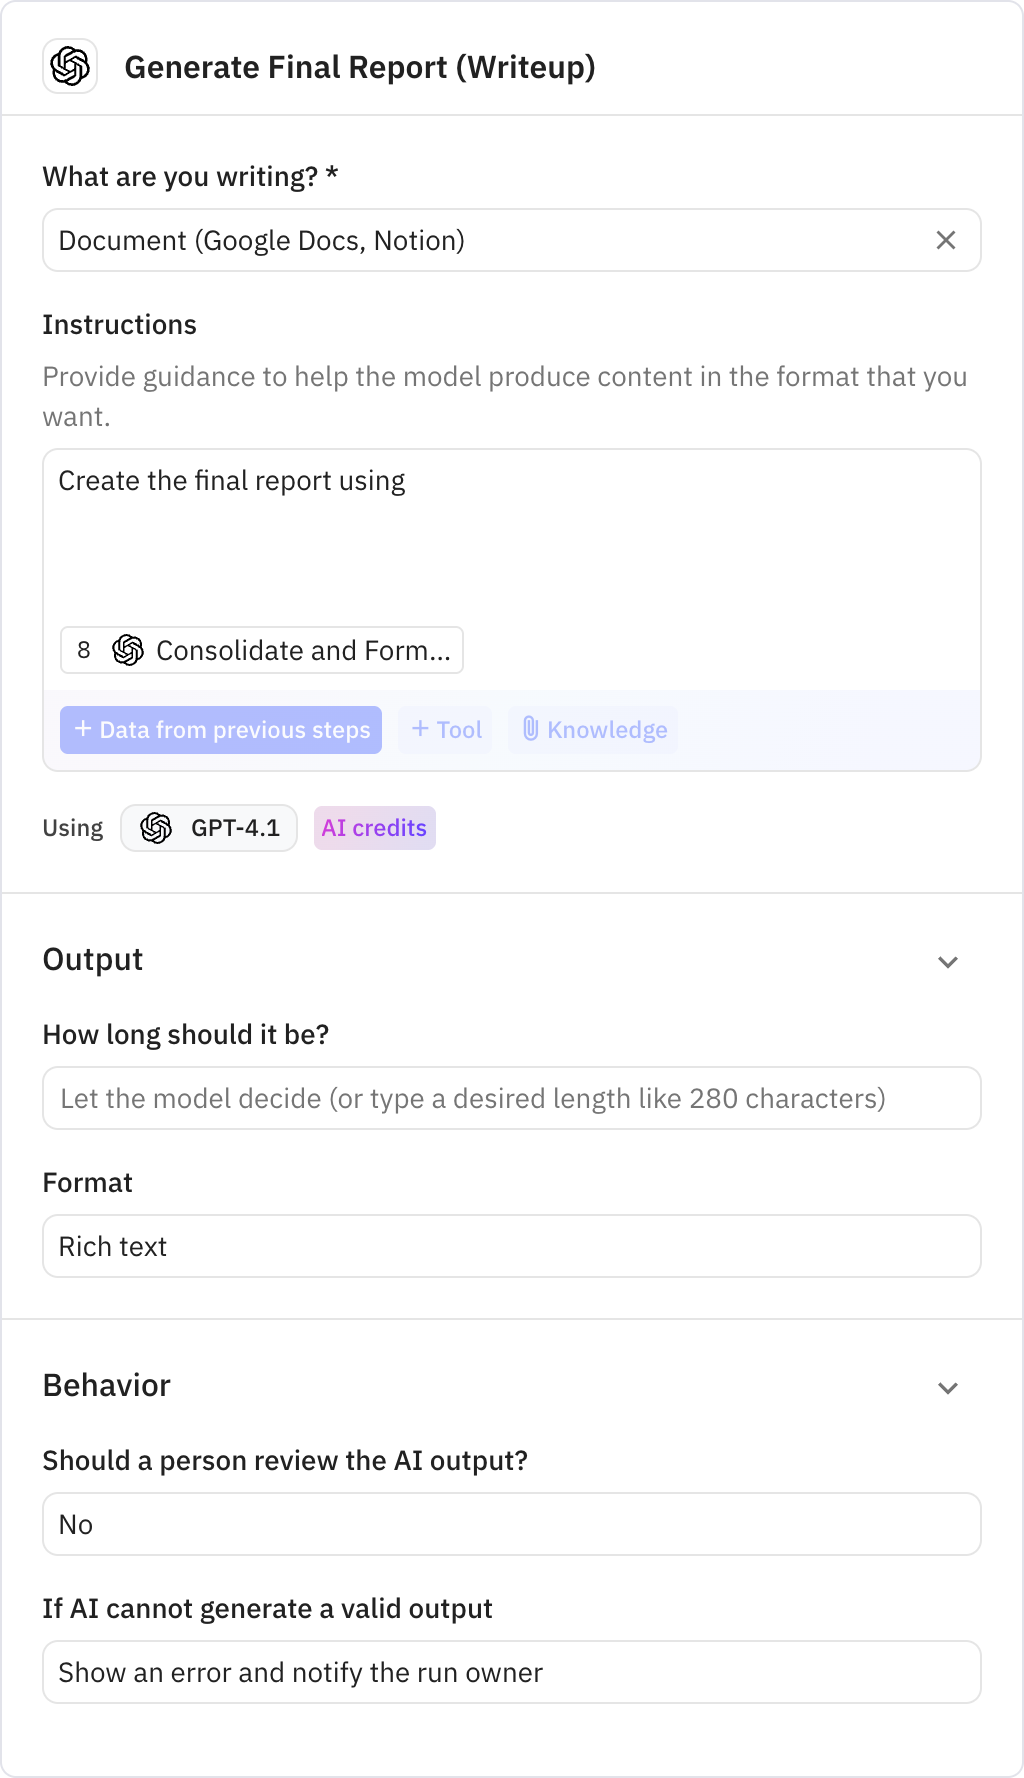Collapse the Behavior section
Screen dimensions: 1024x1778
click(x=948, y=1388)
